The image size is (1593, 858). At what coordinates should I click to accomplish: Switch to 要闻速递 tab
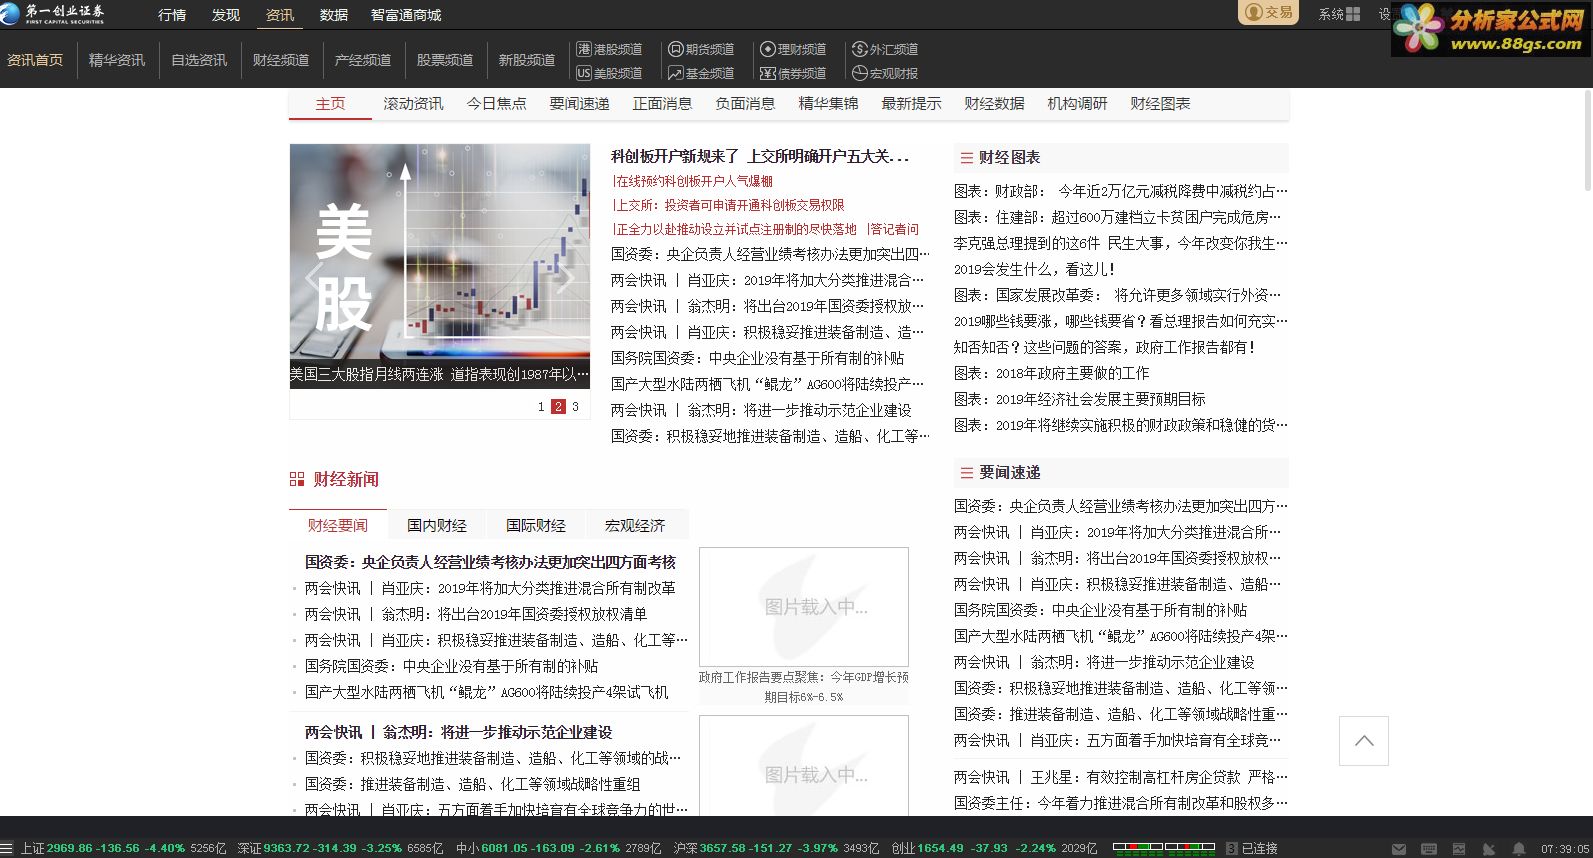(579, 104)
